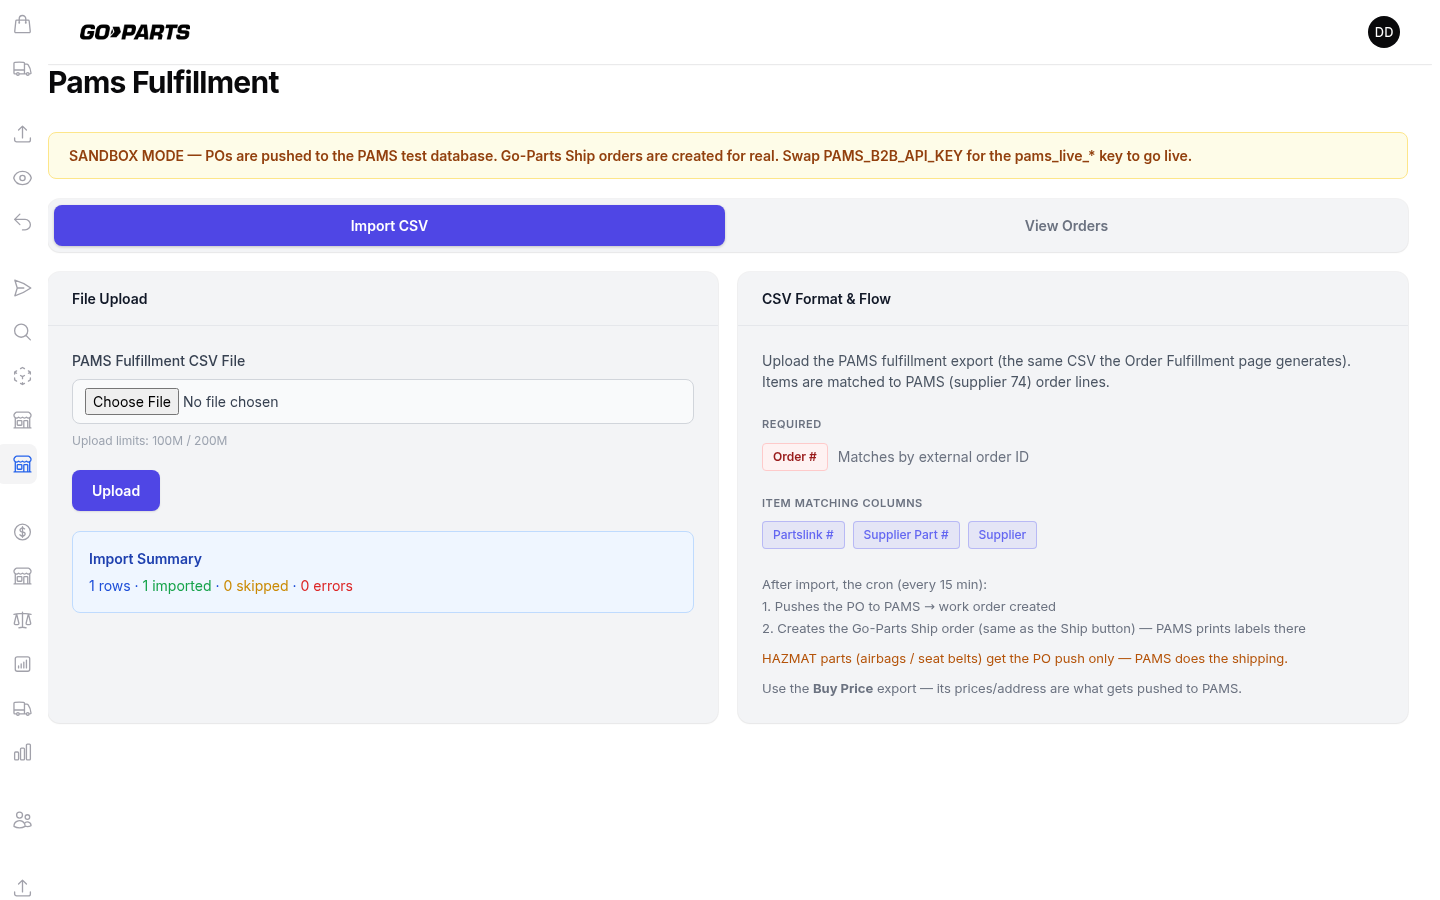
Task: Click the truck icon below the shopping bag
Action: pos(22,69)
